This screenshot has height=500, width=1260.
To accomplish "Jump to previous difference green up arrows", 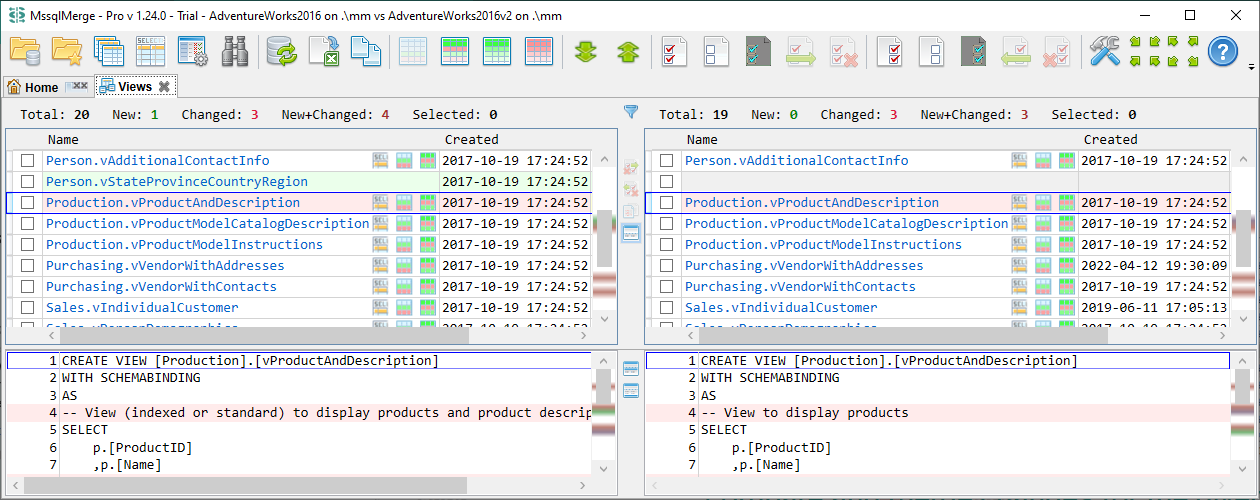I will 627,51.
